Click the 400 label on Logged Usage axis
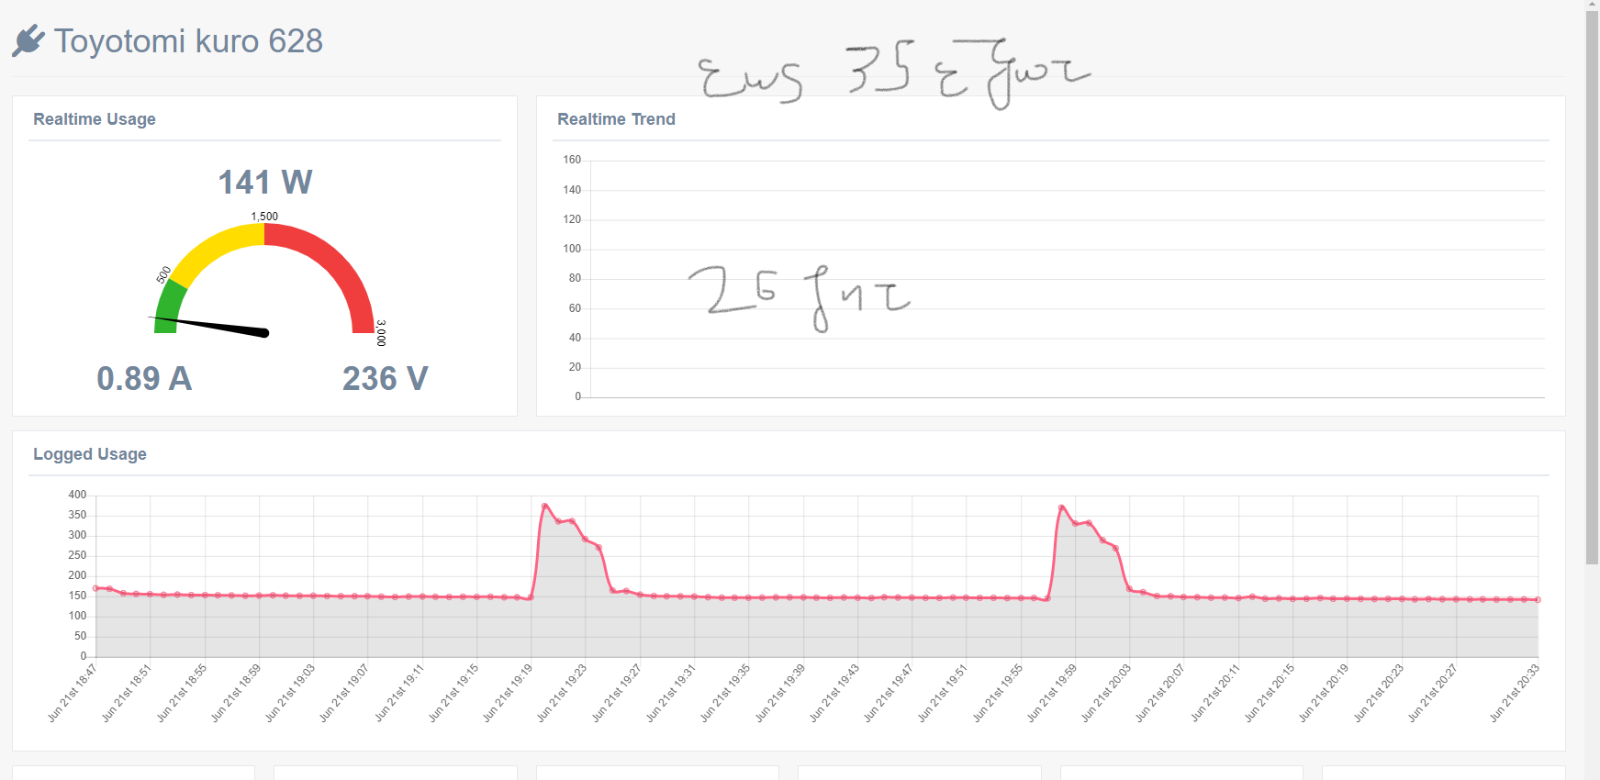This screenshot has width=1600, height=780. [77, 495]
